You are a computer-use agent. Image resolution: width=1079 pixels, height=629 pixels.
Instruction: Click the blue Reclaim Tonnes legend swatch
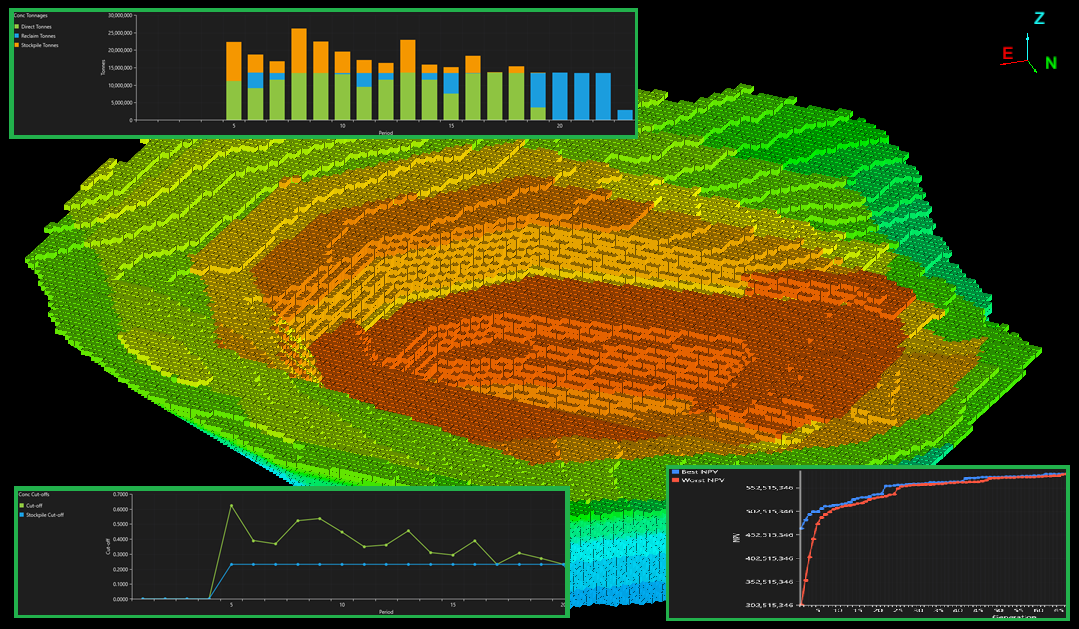point(17,36)
